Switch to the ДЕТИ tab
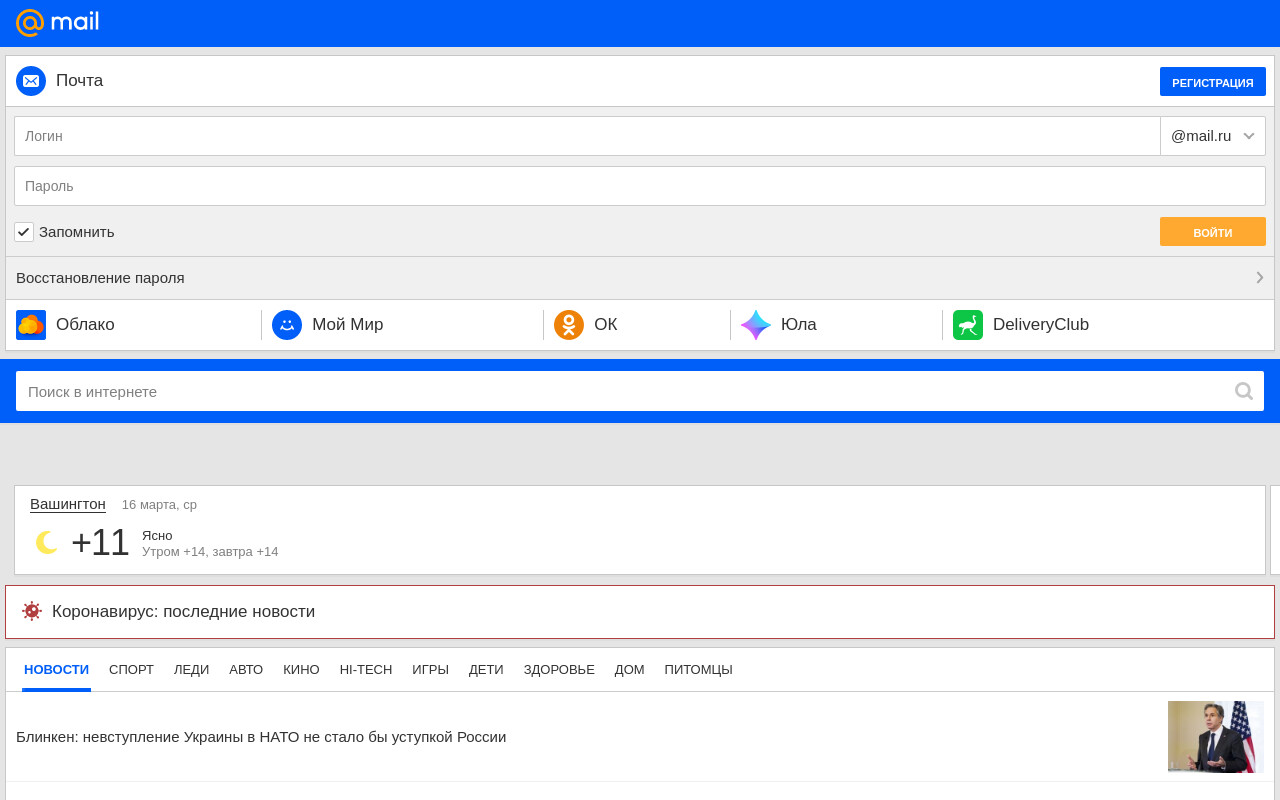 [x=486, y=670]
